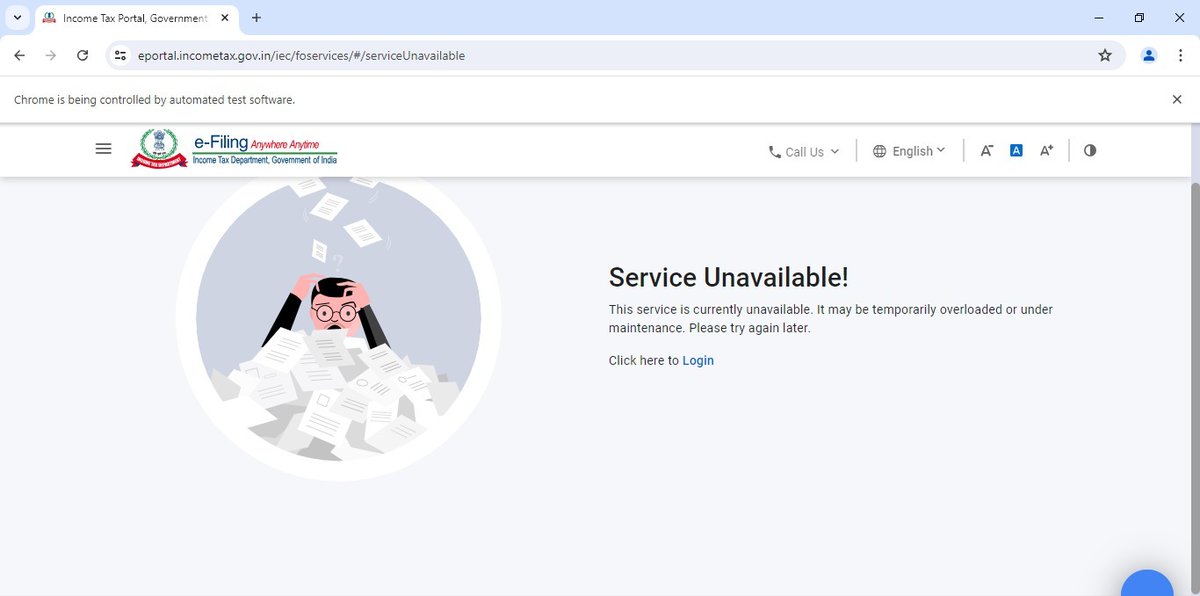Follow the Login link

698,361
